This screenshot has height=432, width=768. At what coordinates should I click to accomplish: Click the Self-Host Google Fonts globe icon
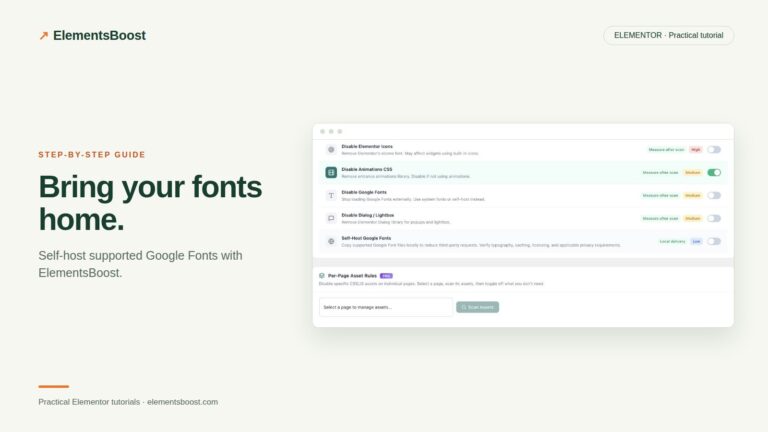331,241
